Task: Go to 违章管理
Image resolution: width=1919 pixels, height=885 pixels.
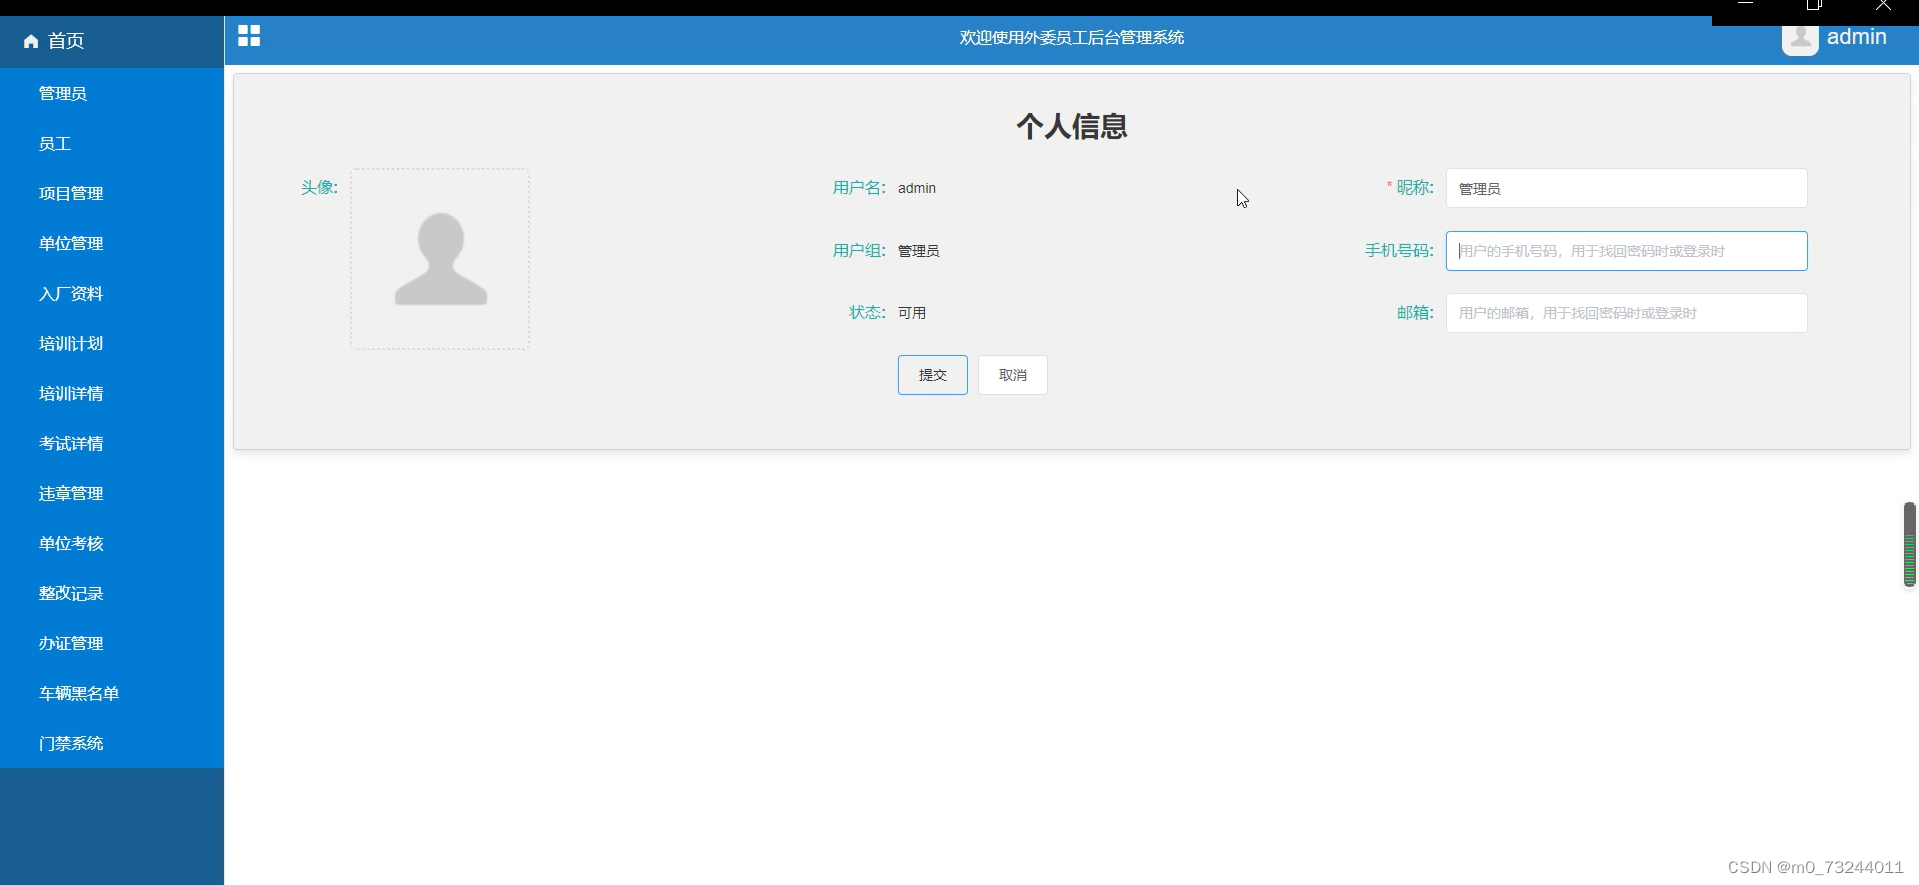Action: [x=112, y=493]
